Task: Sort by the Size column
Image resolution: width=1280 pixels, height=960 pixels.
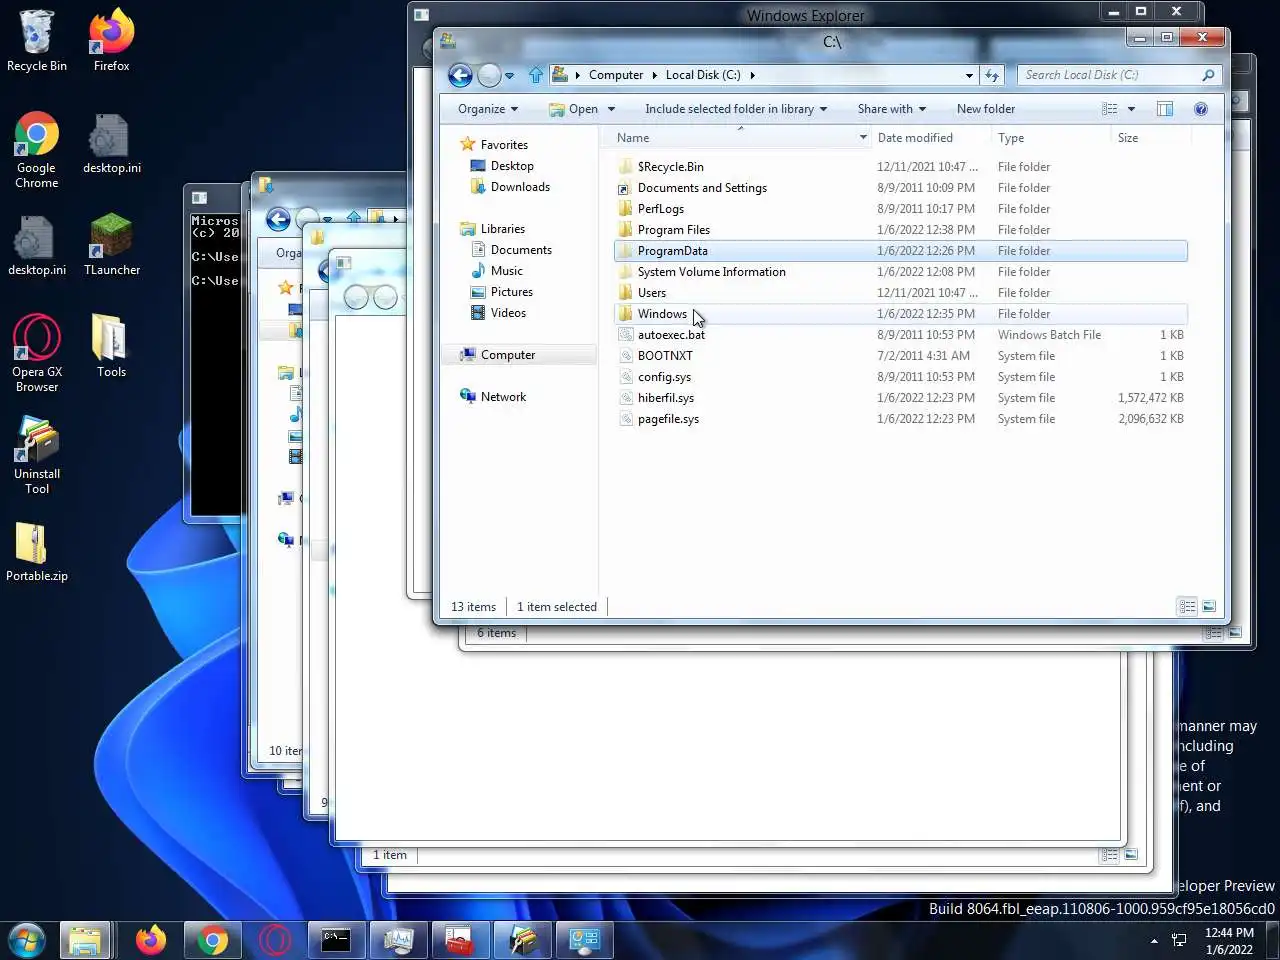Action: [1150, 138]
